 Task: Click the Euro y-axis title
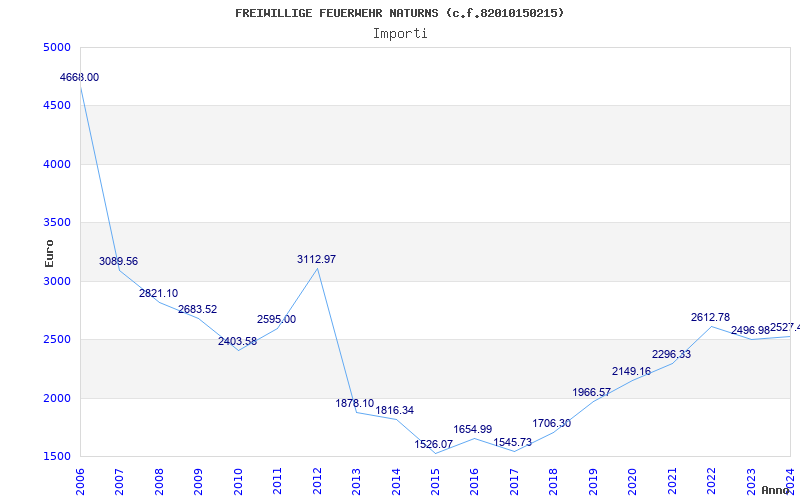pos(49,252)
